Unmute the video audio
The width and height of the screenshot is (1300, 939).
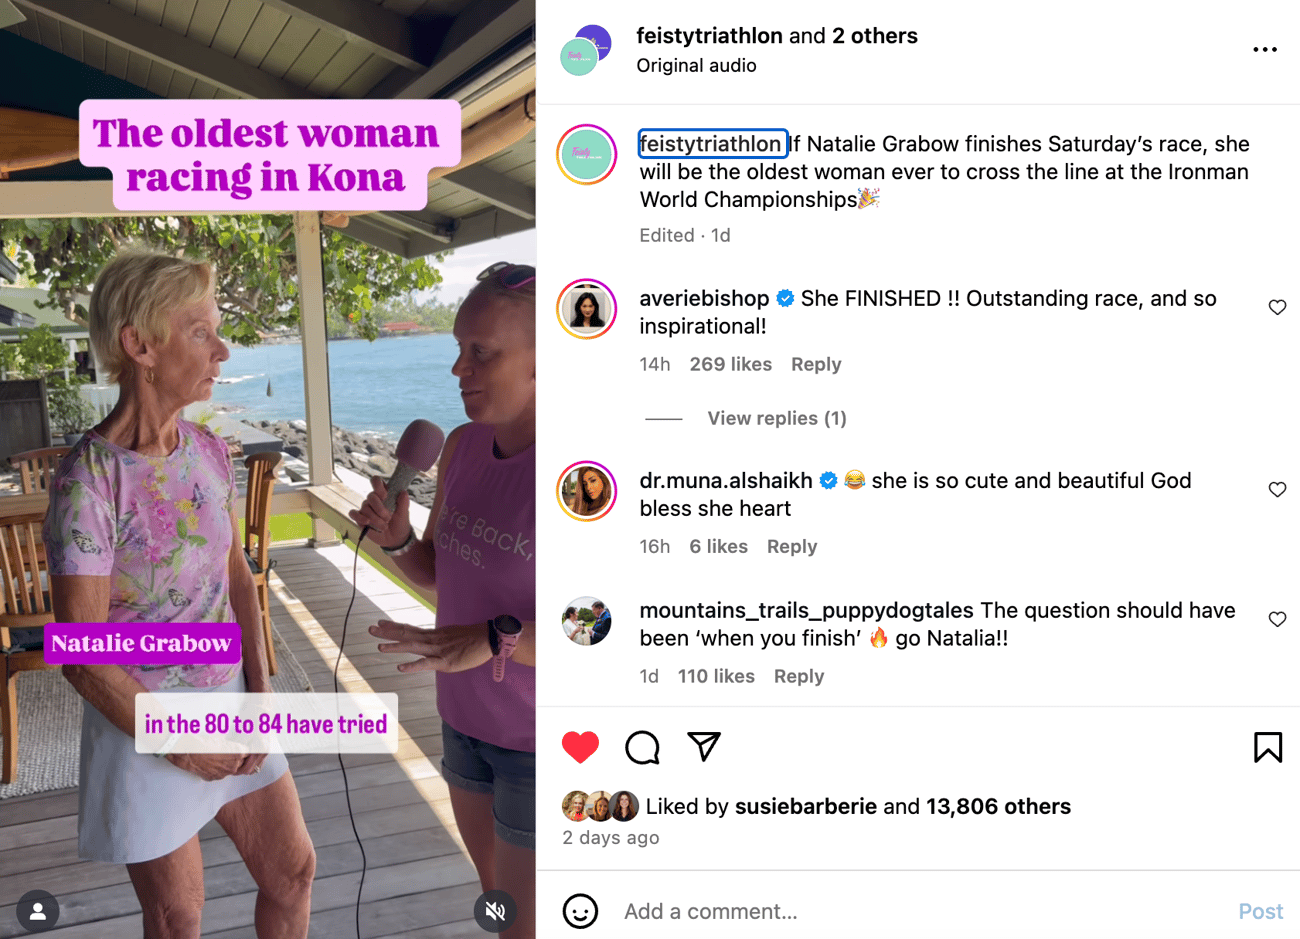coord(495,910)
